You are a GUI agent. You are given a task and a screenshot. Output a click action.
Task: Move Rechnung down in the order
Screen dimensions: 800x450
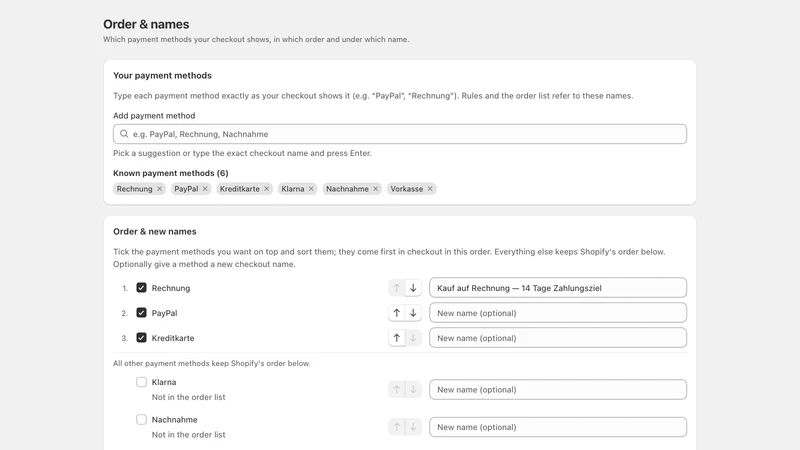[x=413, y=288]
